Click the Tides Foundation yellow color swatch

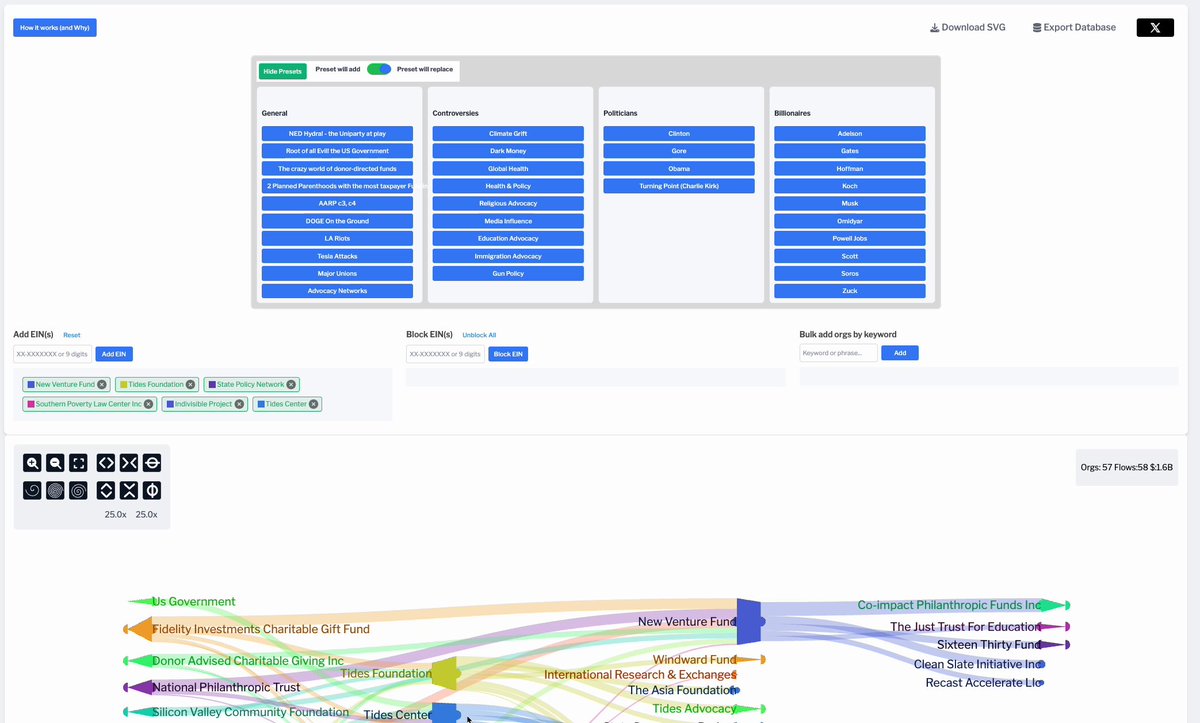pos(123,384)
